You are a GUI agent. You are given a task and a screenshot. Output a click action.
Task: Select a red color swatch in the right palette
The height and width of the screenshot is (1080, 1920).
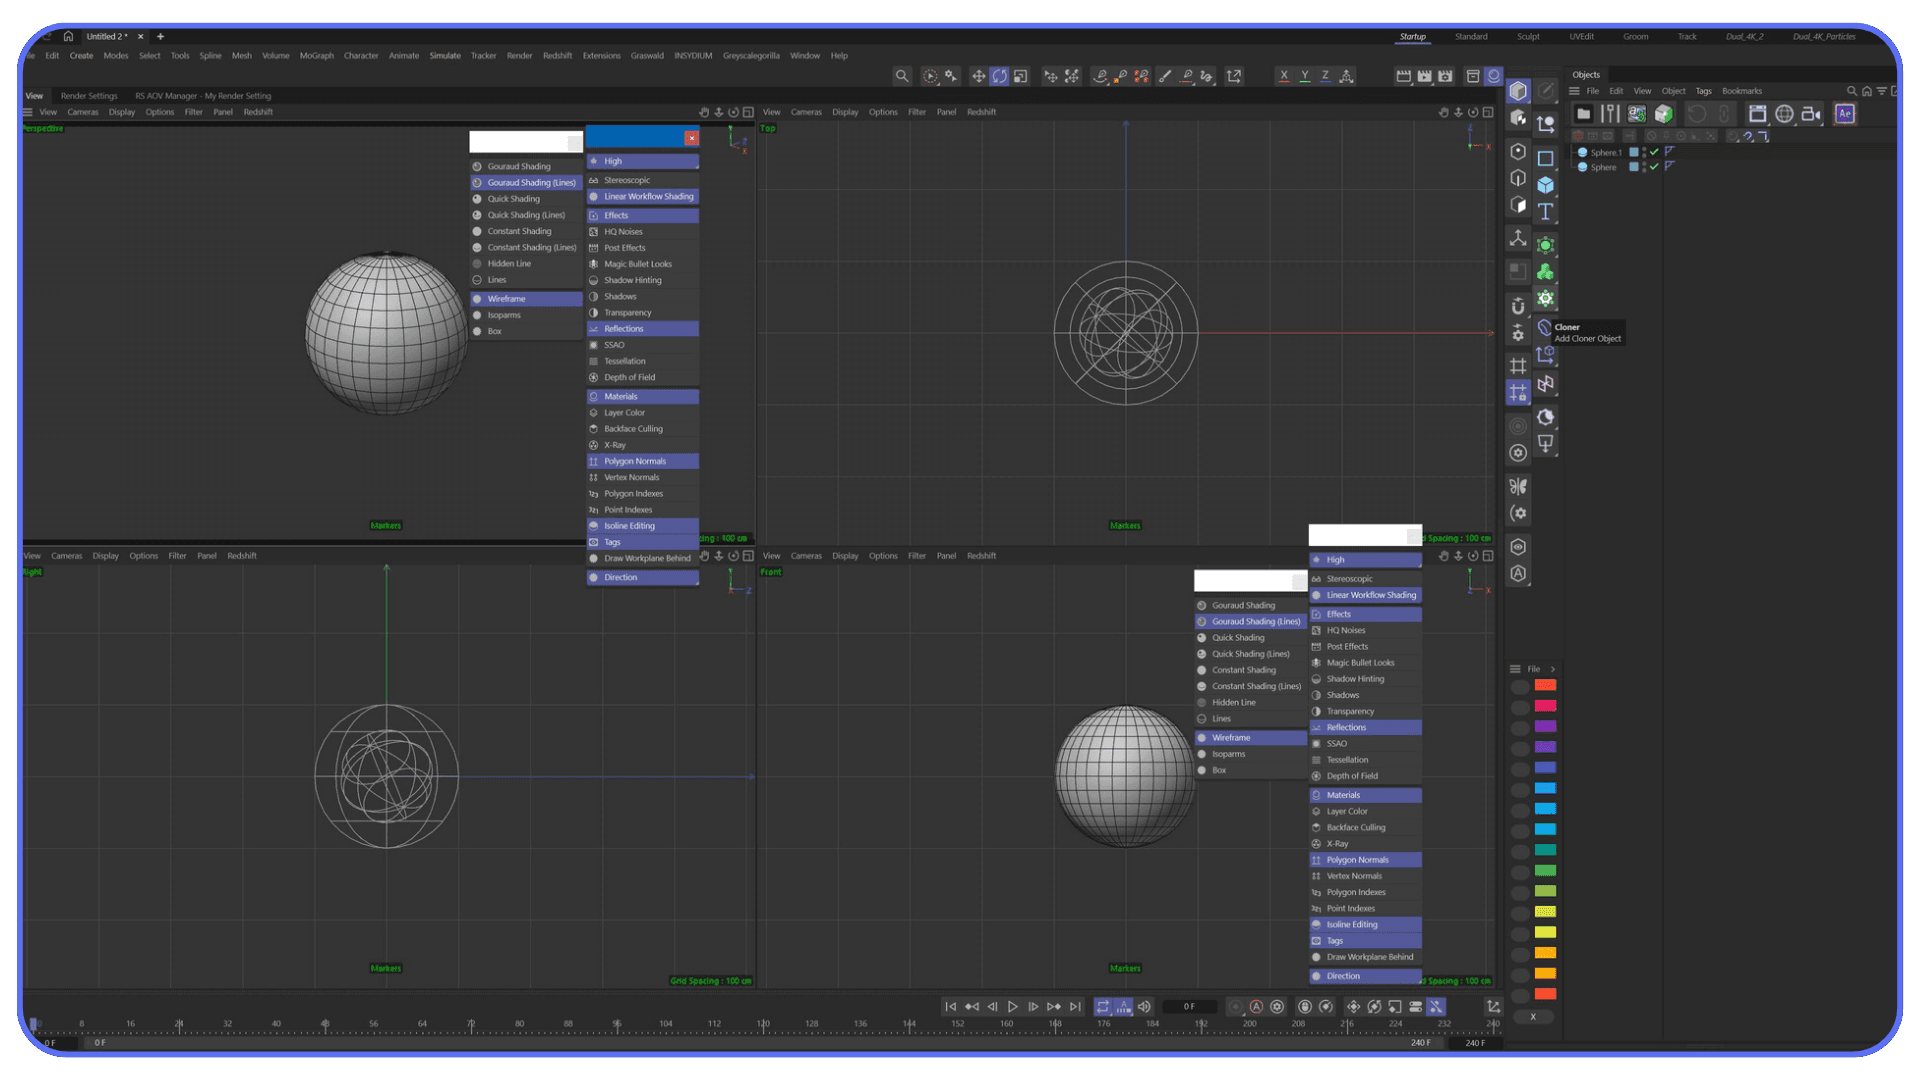point(1546,686)
